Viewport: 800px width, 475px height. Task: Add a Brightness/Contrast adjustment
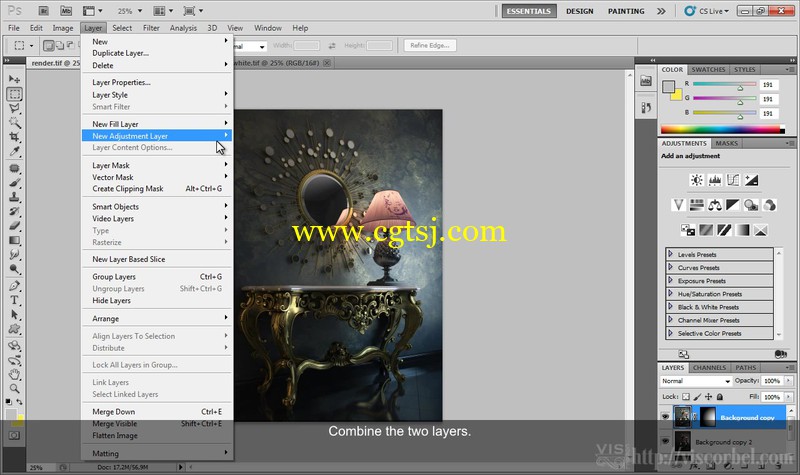696,180
